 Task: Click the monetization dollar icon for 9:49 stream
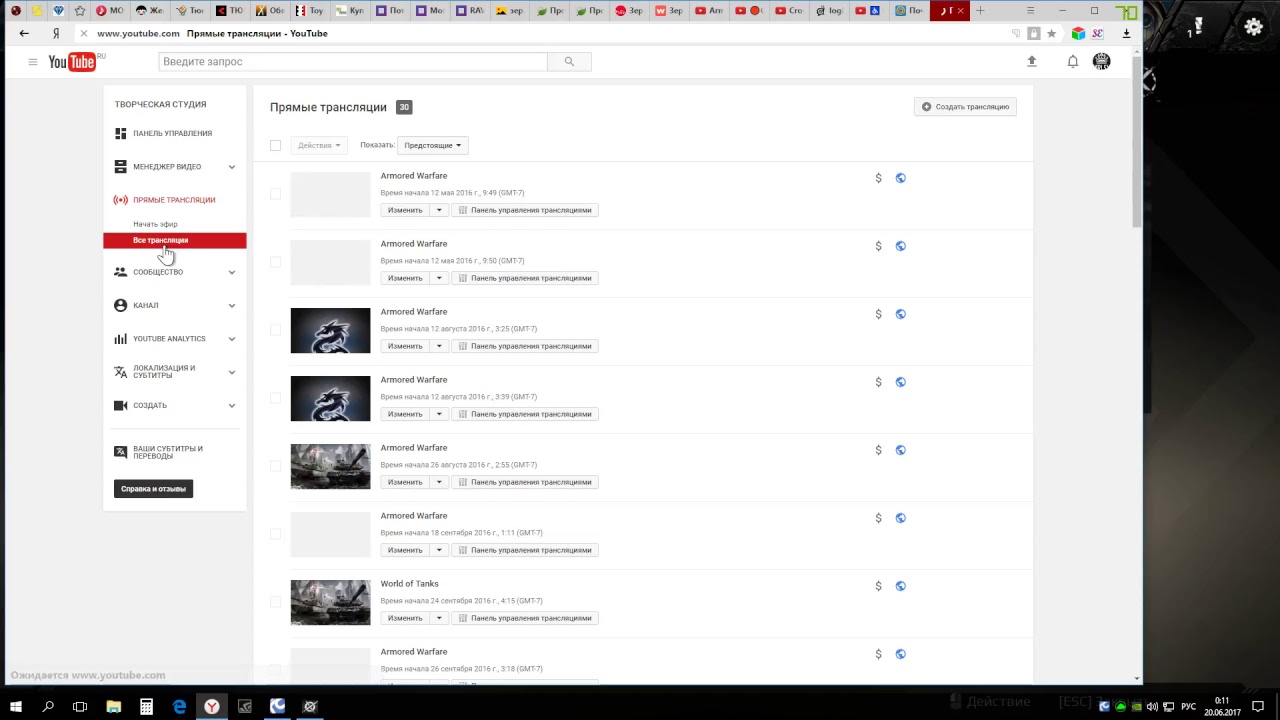[x=878, y=178]
